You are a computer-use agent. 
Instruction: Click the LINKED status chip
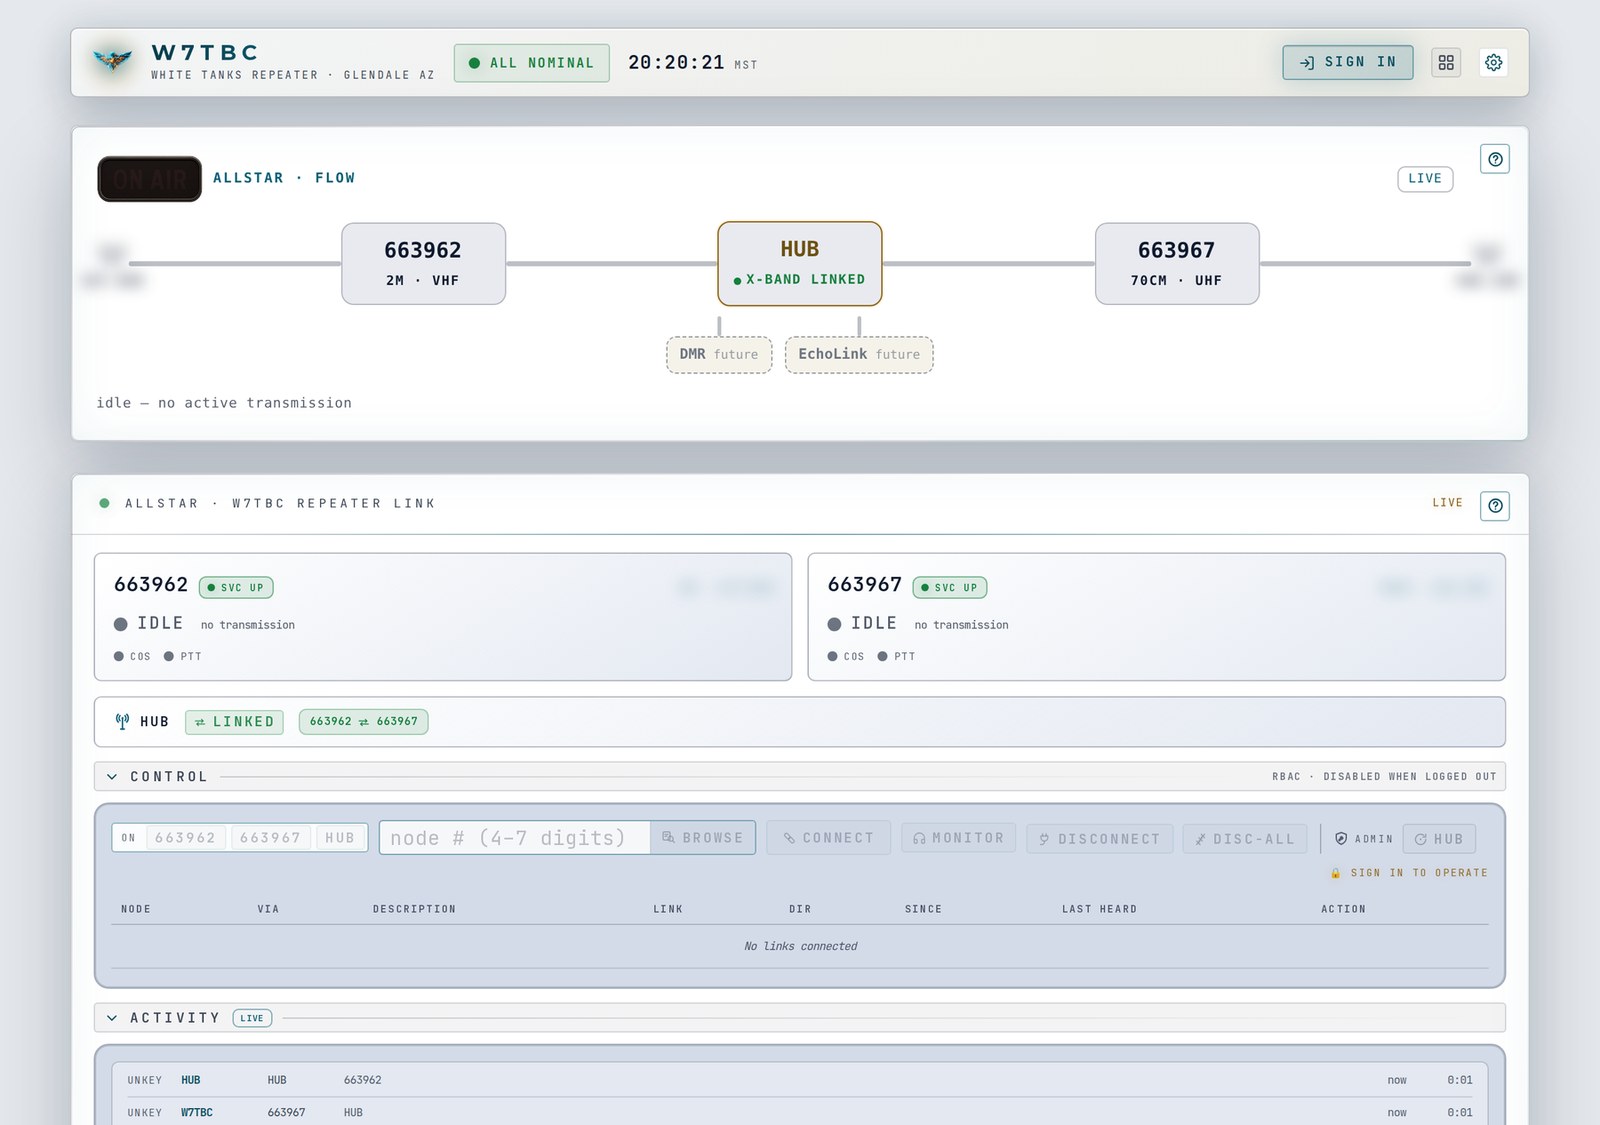[234, 722]
